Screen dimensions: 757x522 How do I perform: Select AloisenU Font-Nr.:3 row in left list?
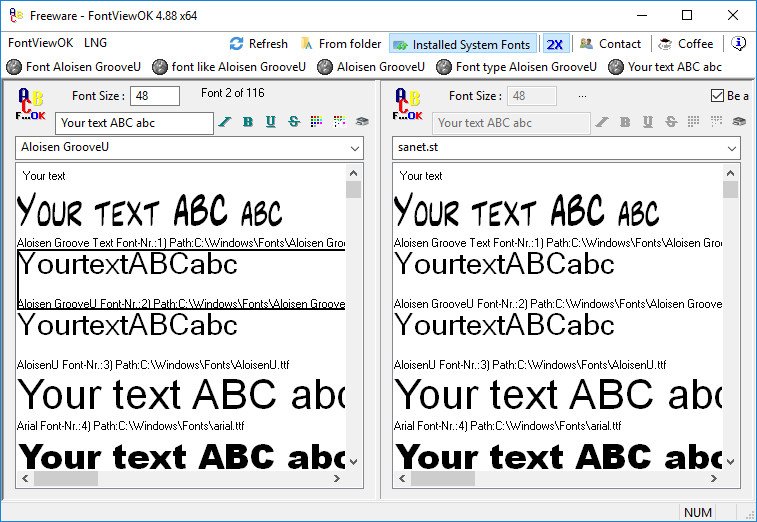(x=181, y=340)
